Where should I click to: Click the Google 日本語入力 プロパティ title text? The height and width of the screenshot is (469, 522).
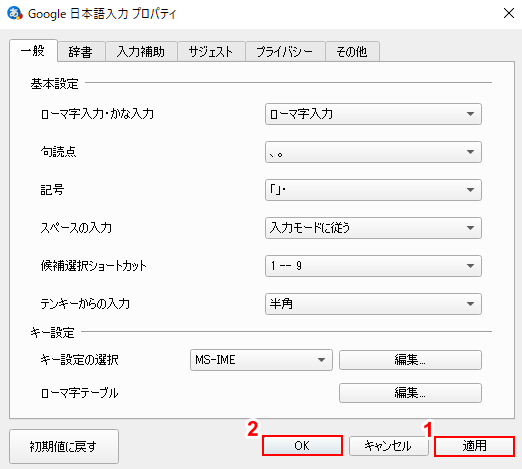pyautogui.click(x=102, y=14)
